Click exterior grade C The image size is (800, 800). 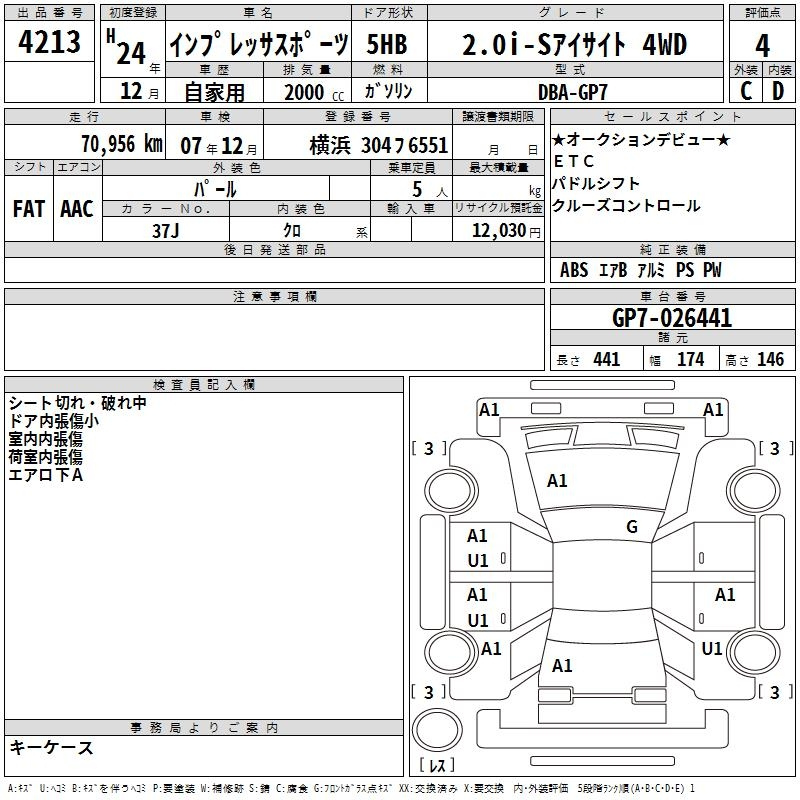746,91
